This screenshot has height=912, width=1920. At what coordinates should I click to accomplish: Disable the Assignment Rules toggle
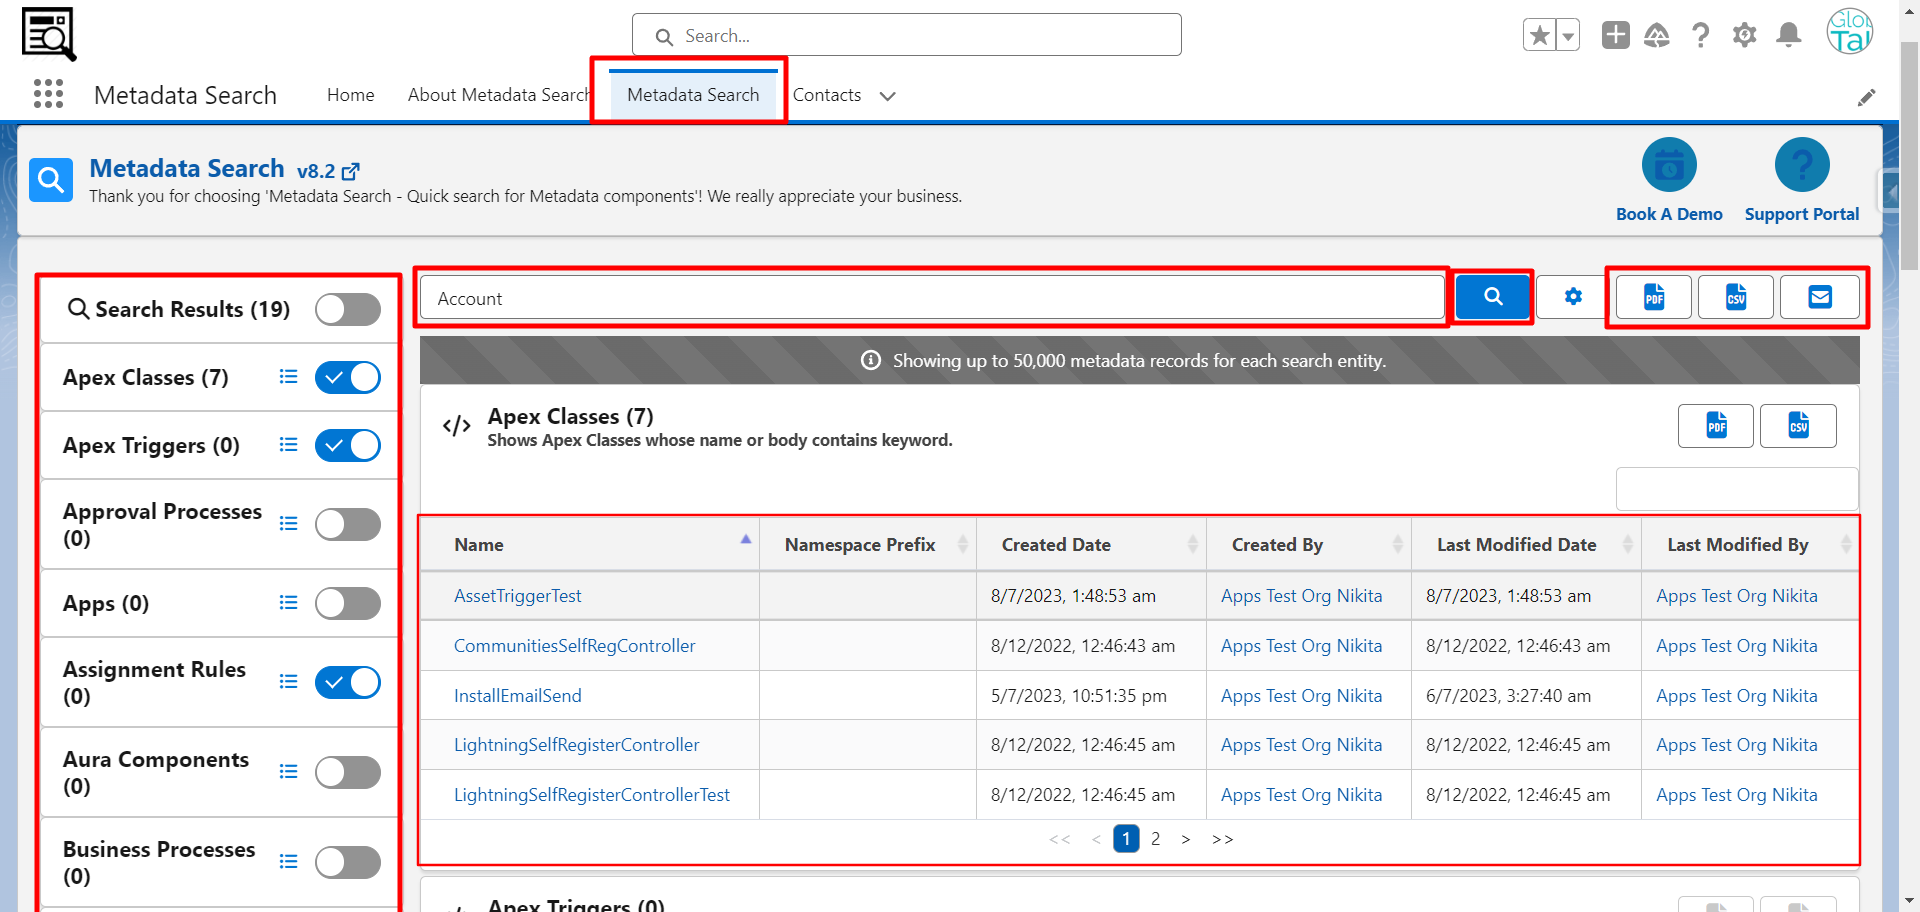348,682
